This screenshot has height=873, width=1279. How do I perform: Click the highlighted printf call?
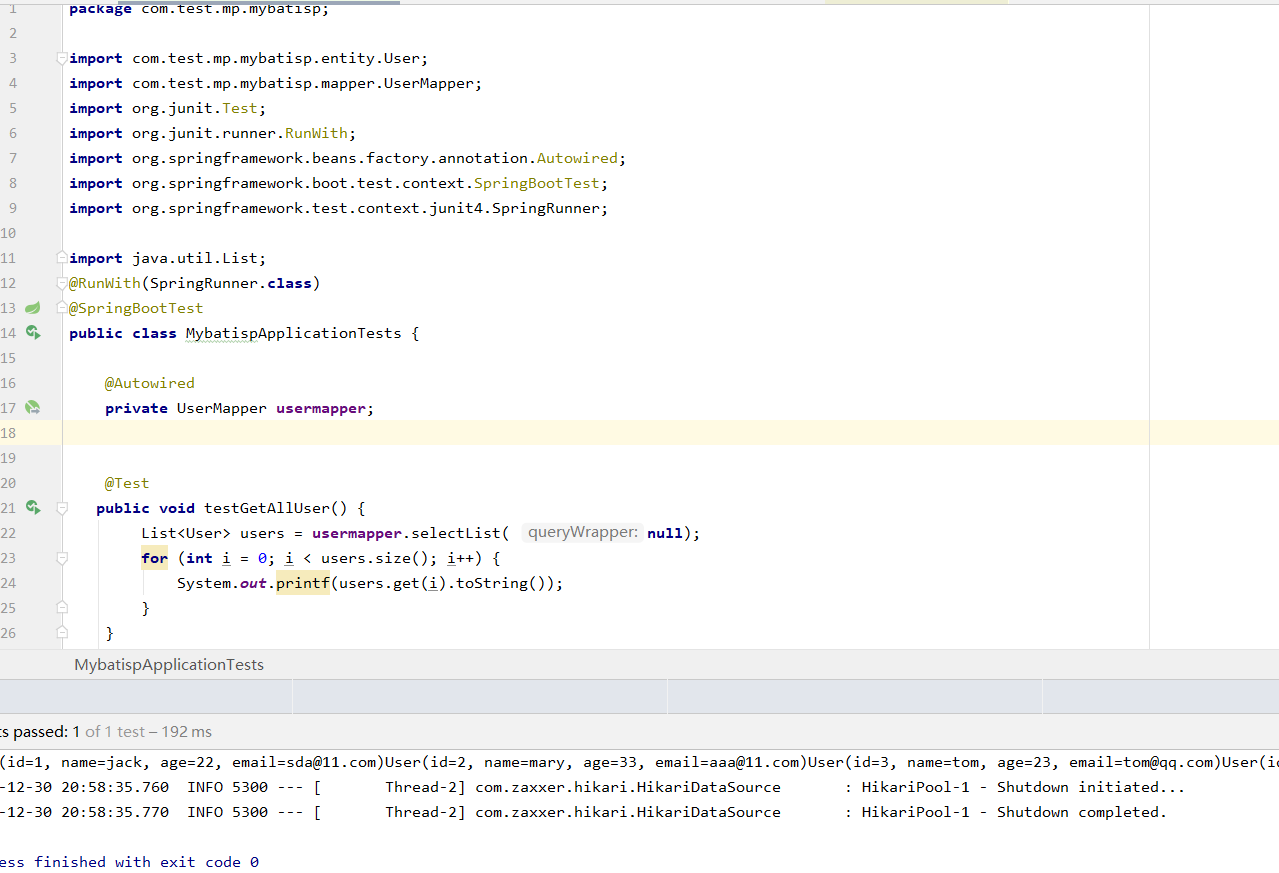[x=303, y=583]
